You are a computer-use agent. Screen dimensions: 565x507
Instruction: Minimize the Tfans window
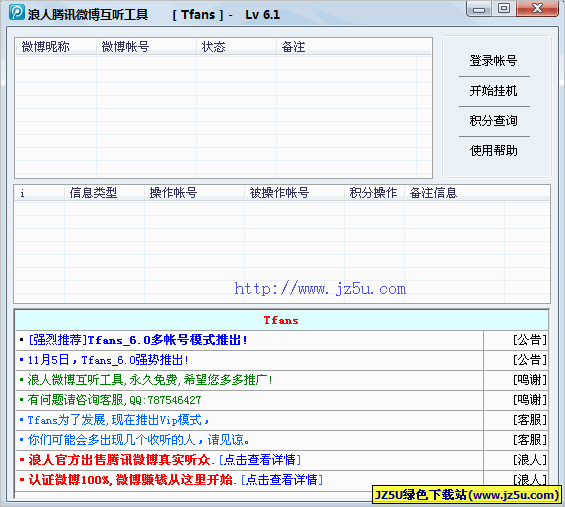pos(479,9)
